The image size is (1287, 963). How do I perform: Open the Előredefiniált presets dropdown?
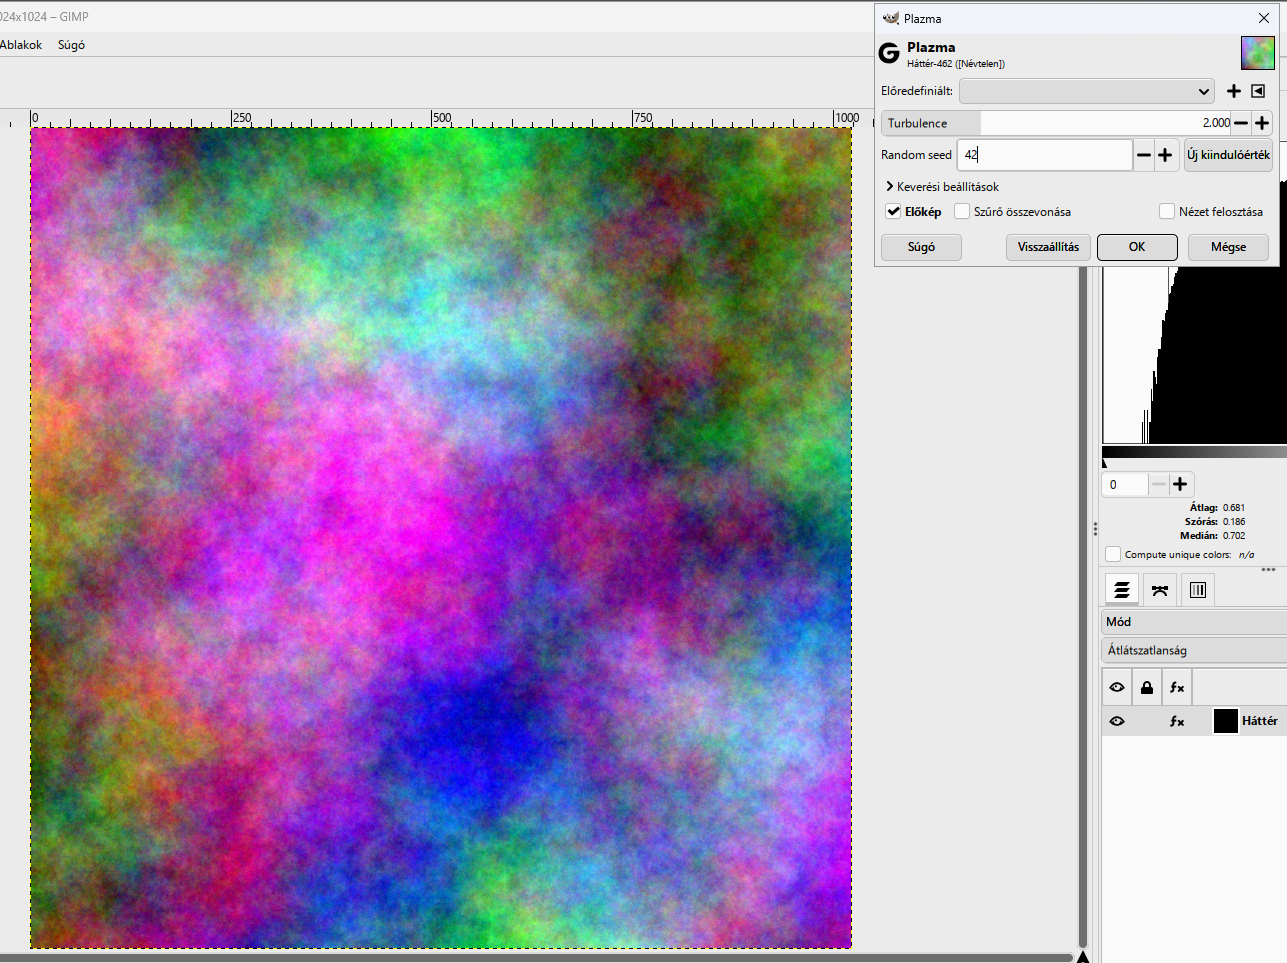(1086, 91)
